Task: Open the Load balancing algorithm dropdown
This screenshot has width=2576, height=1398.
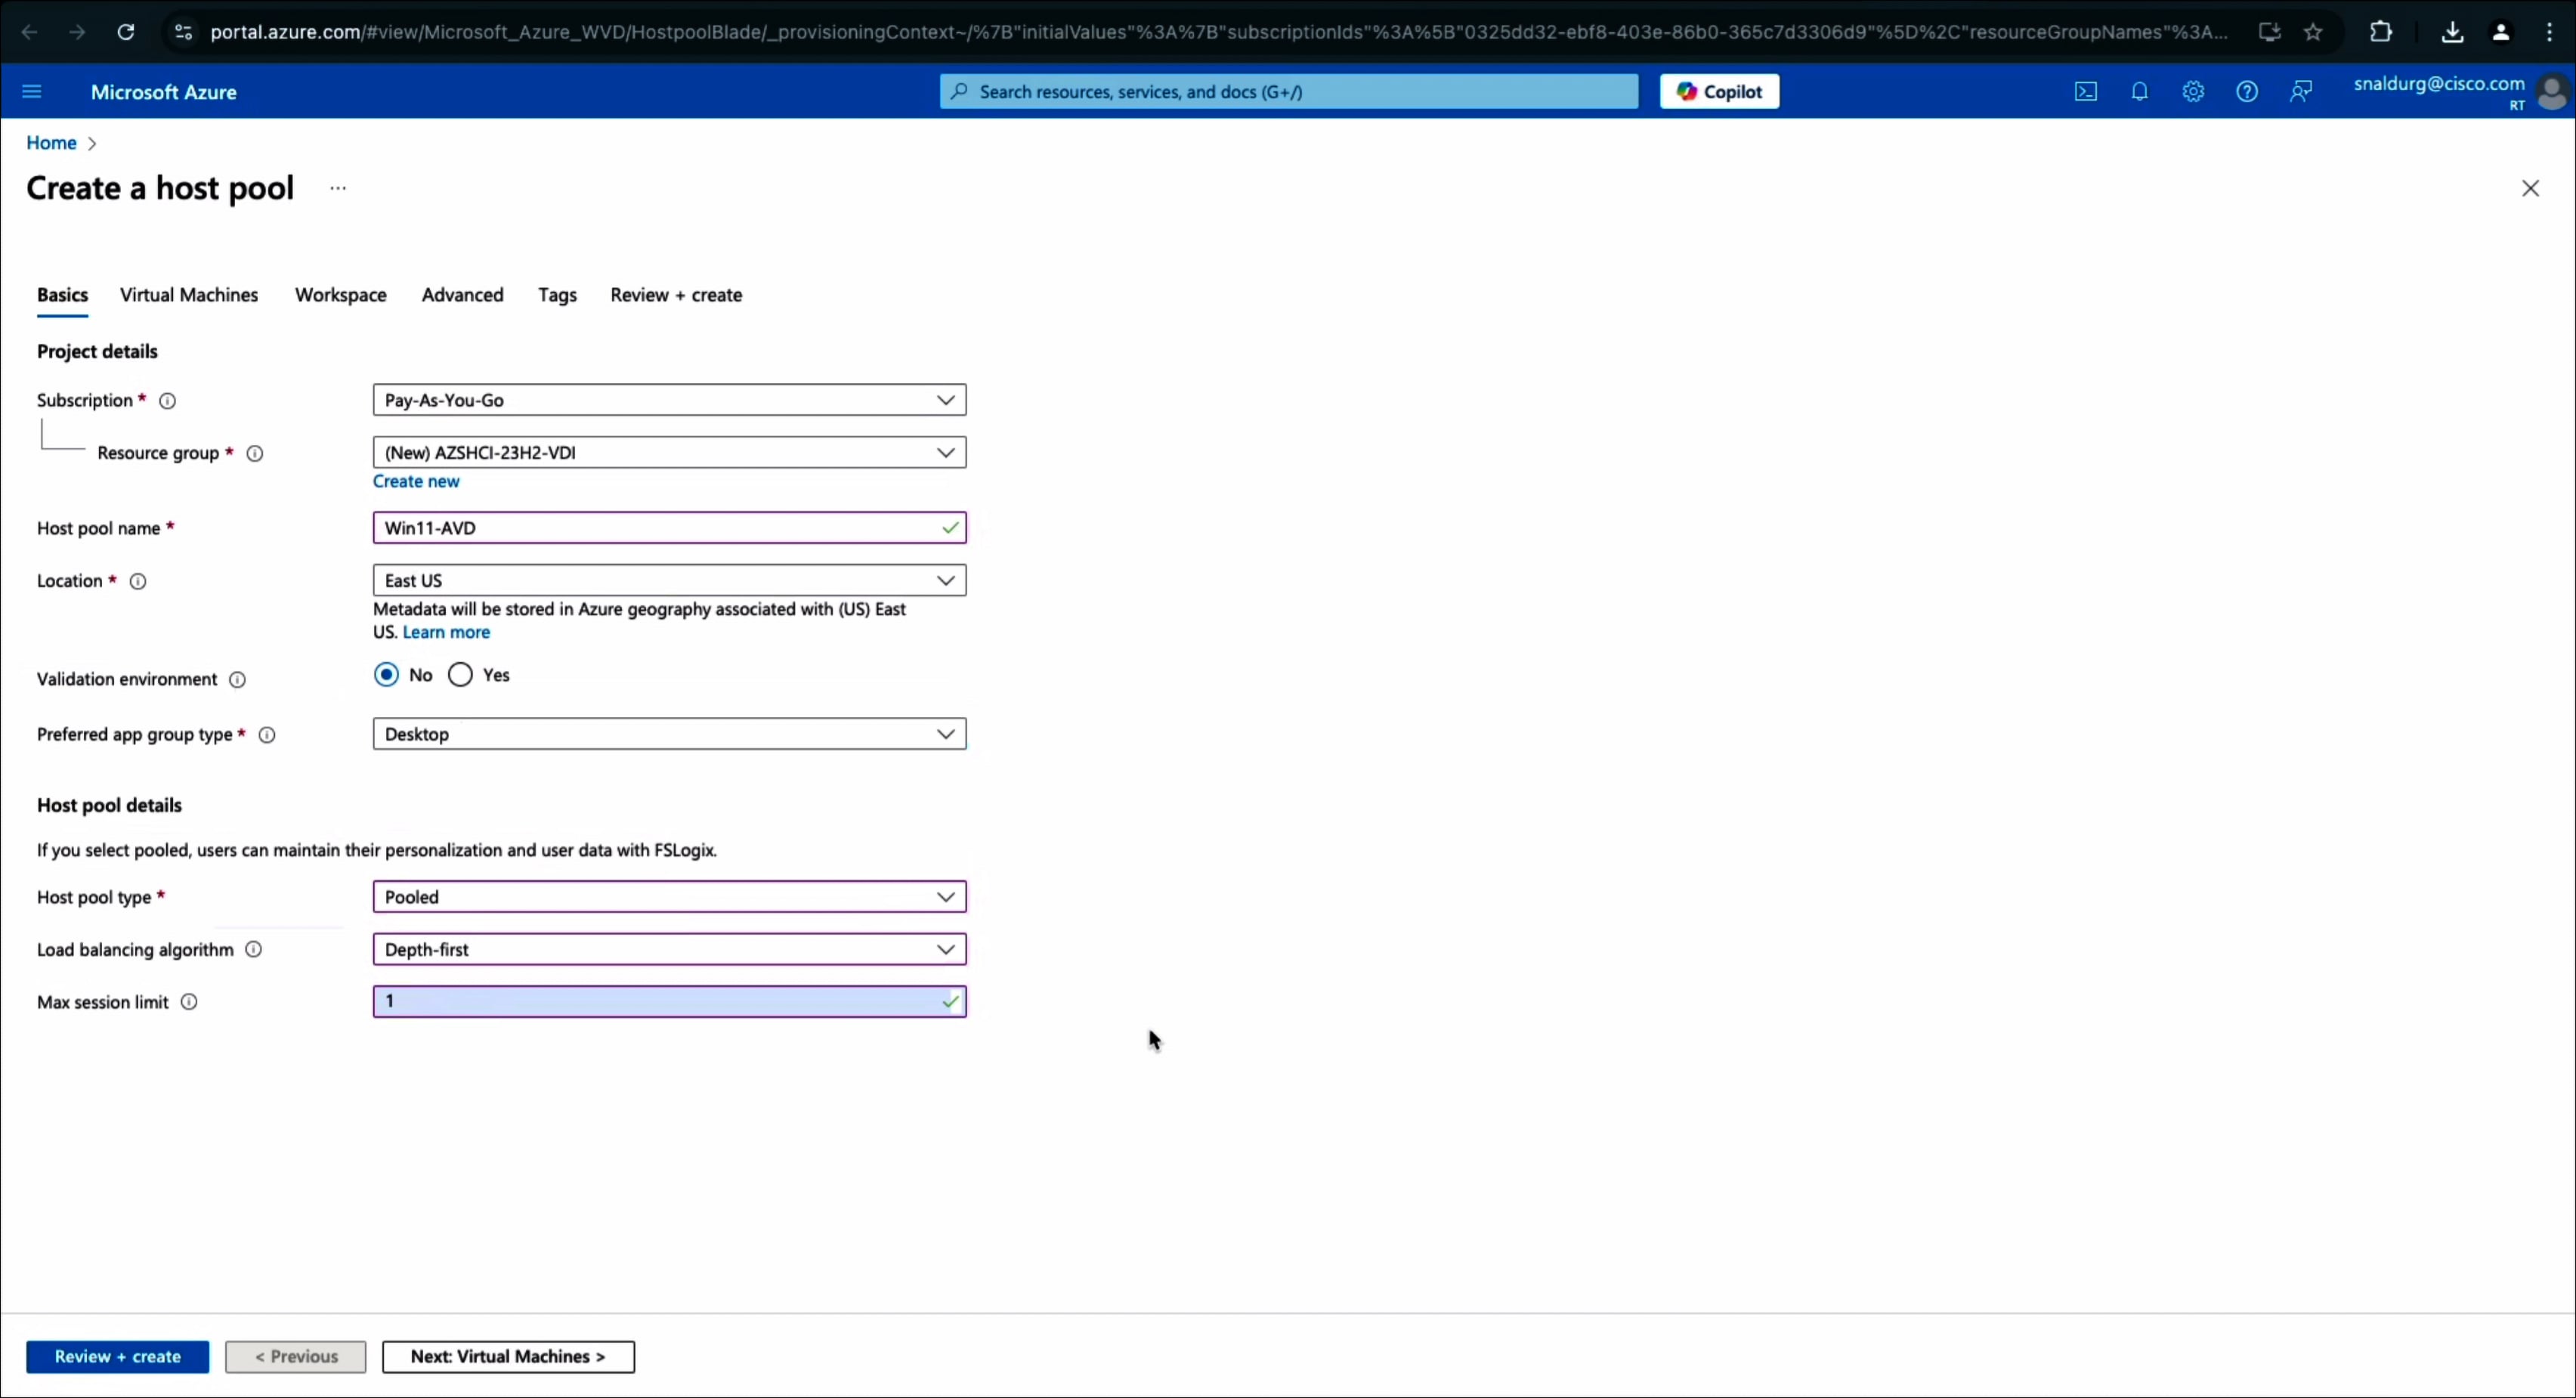Action: click(x=669, y=949)
